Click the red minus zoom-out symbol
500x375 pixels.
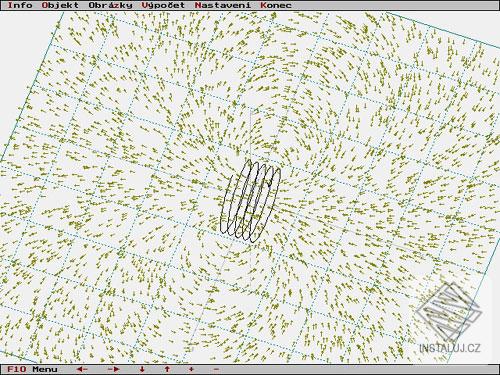(216, 369)
